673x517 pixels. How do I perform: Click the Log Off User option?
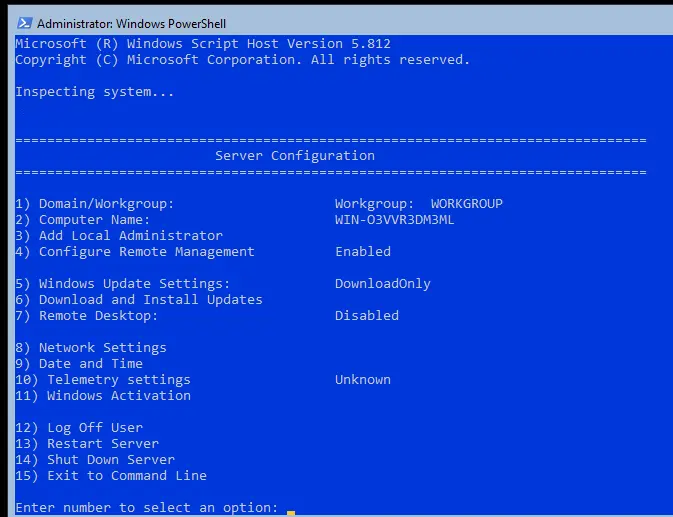pos(79,428)
